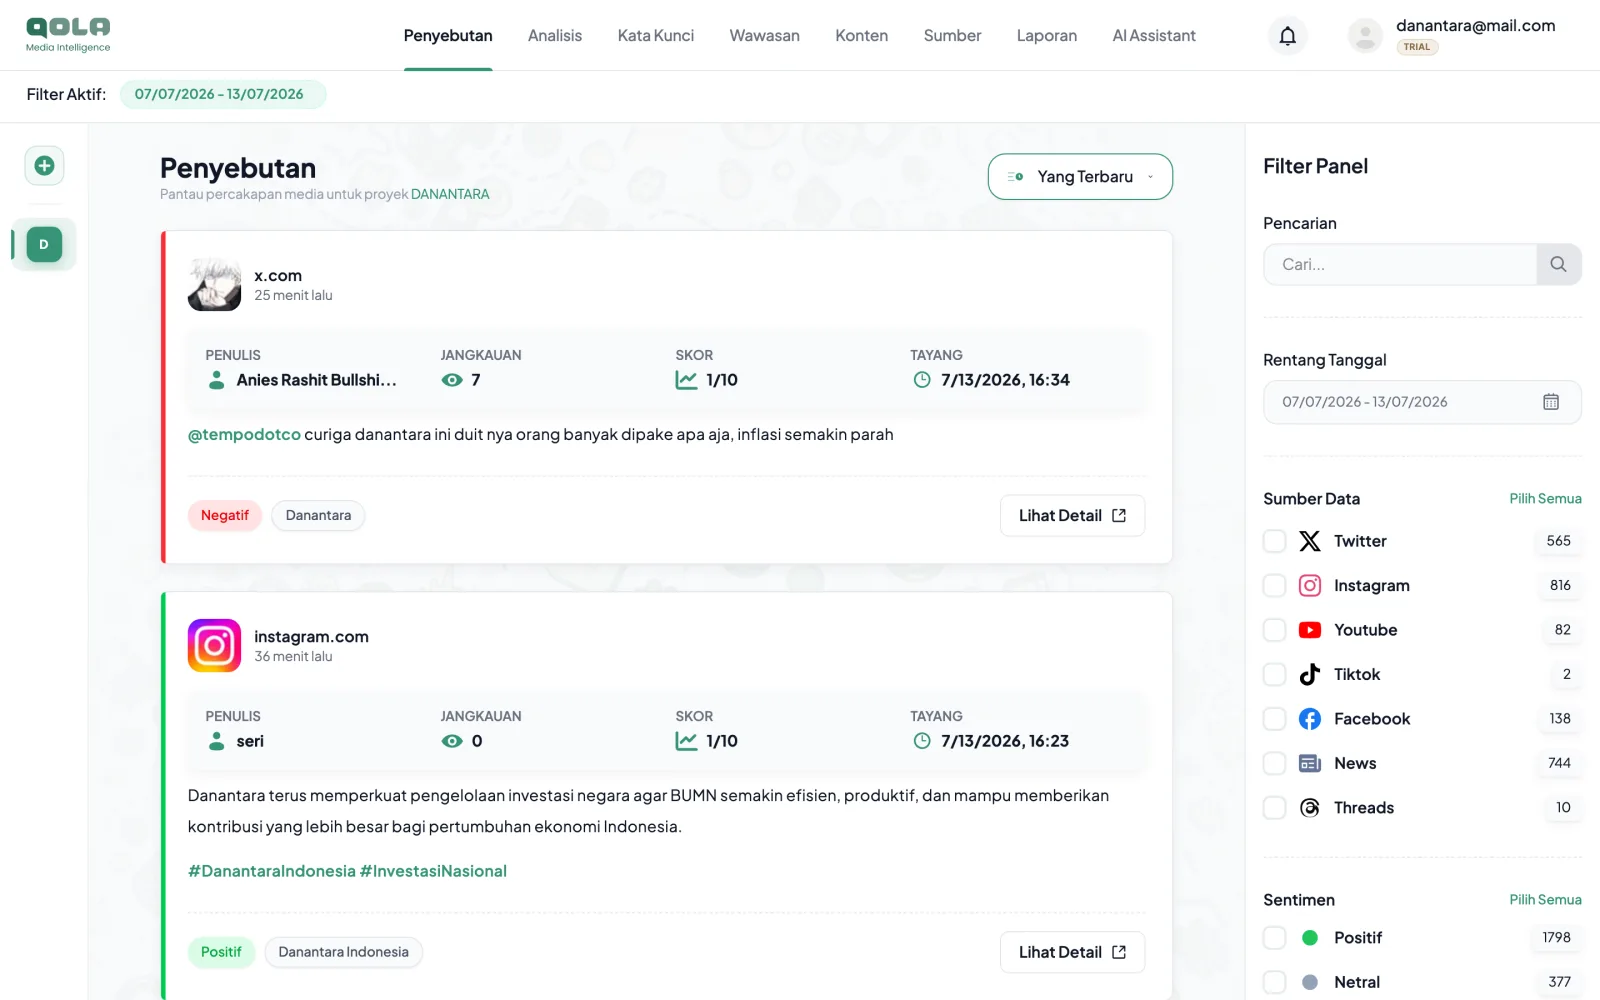Switch to the Sumber tab

952,36
